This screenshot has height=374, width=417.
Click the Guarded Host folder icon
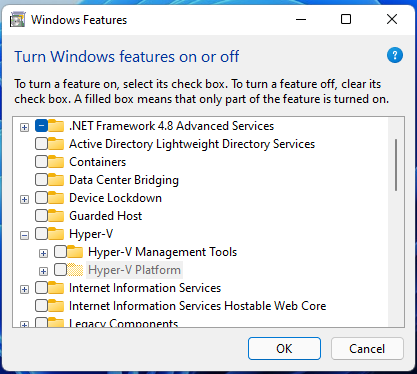coord(56,216)
